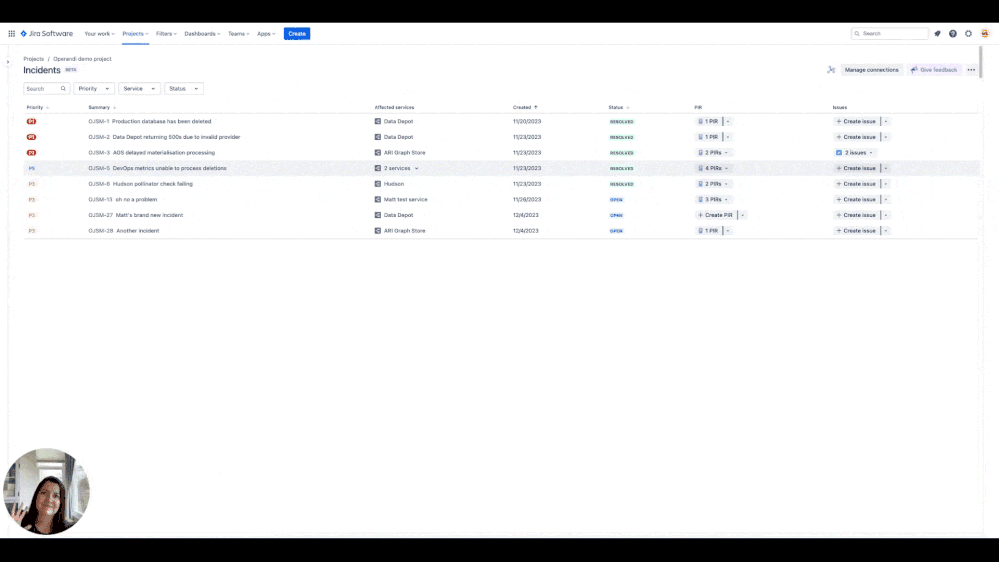Open the 2 PIRs dropdown for OJSM-3
This screenshot has height=562, width=999.
(713, 153)
